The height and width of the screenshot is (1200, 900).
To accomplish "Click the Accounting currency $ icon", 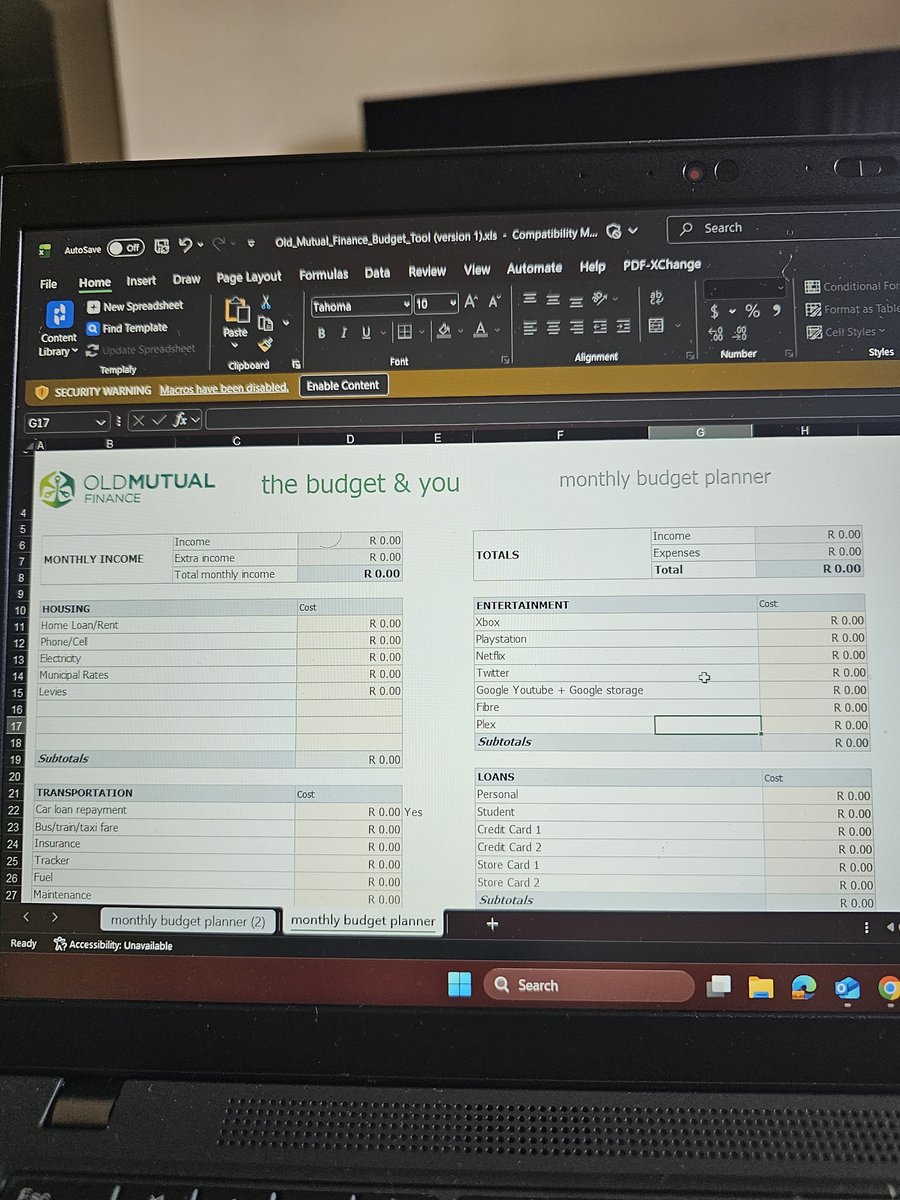I will click(x=715, y=312).
